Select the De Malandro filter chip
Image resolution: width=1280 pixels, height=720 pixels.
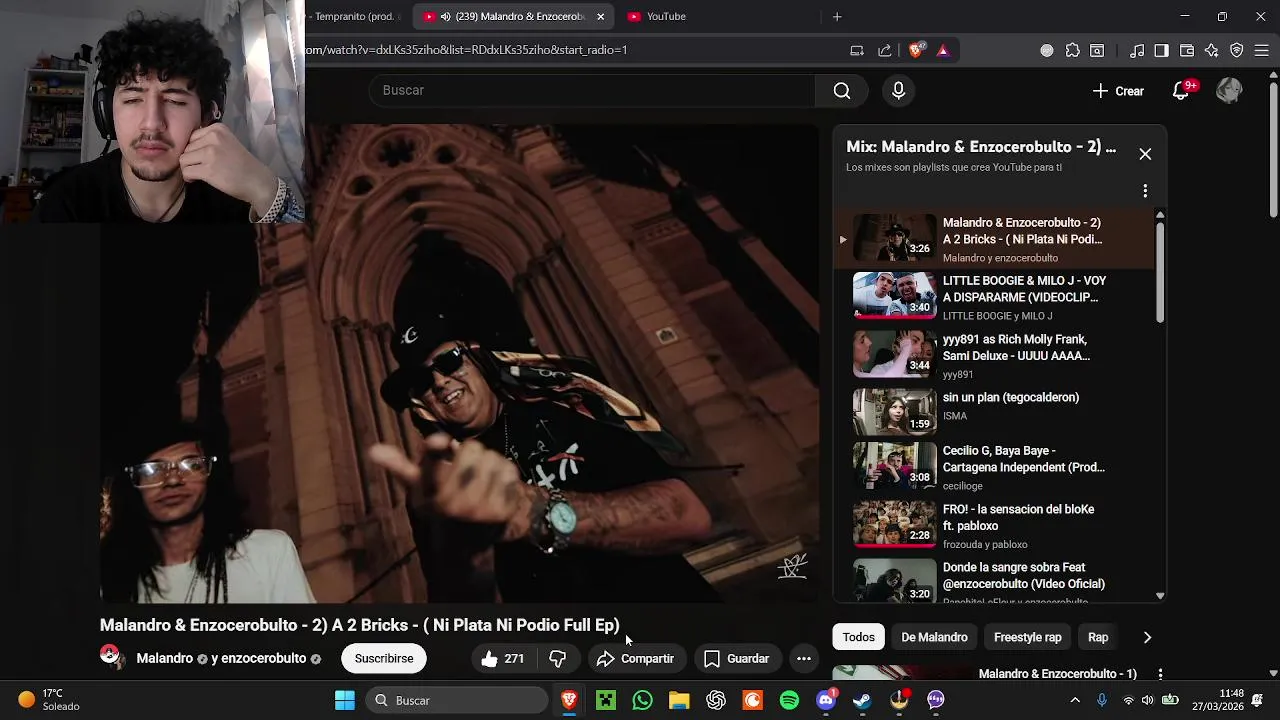click(934, 637)
